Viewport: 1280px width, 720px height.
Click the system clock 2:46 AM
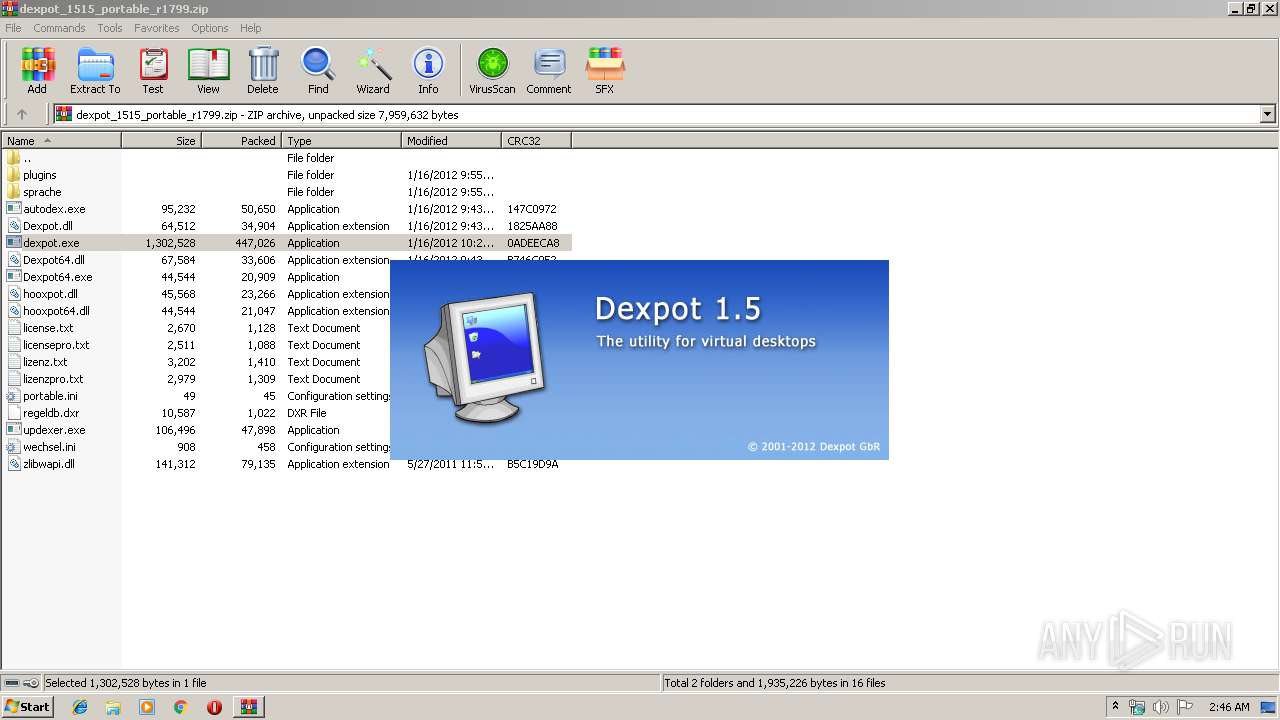[1229, 707]
